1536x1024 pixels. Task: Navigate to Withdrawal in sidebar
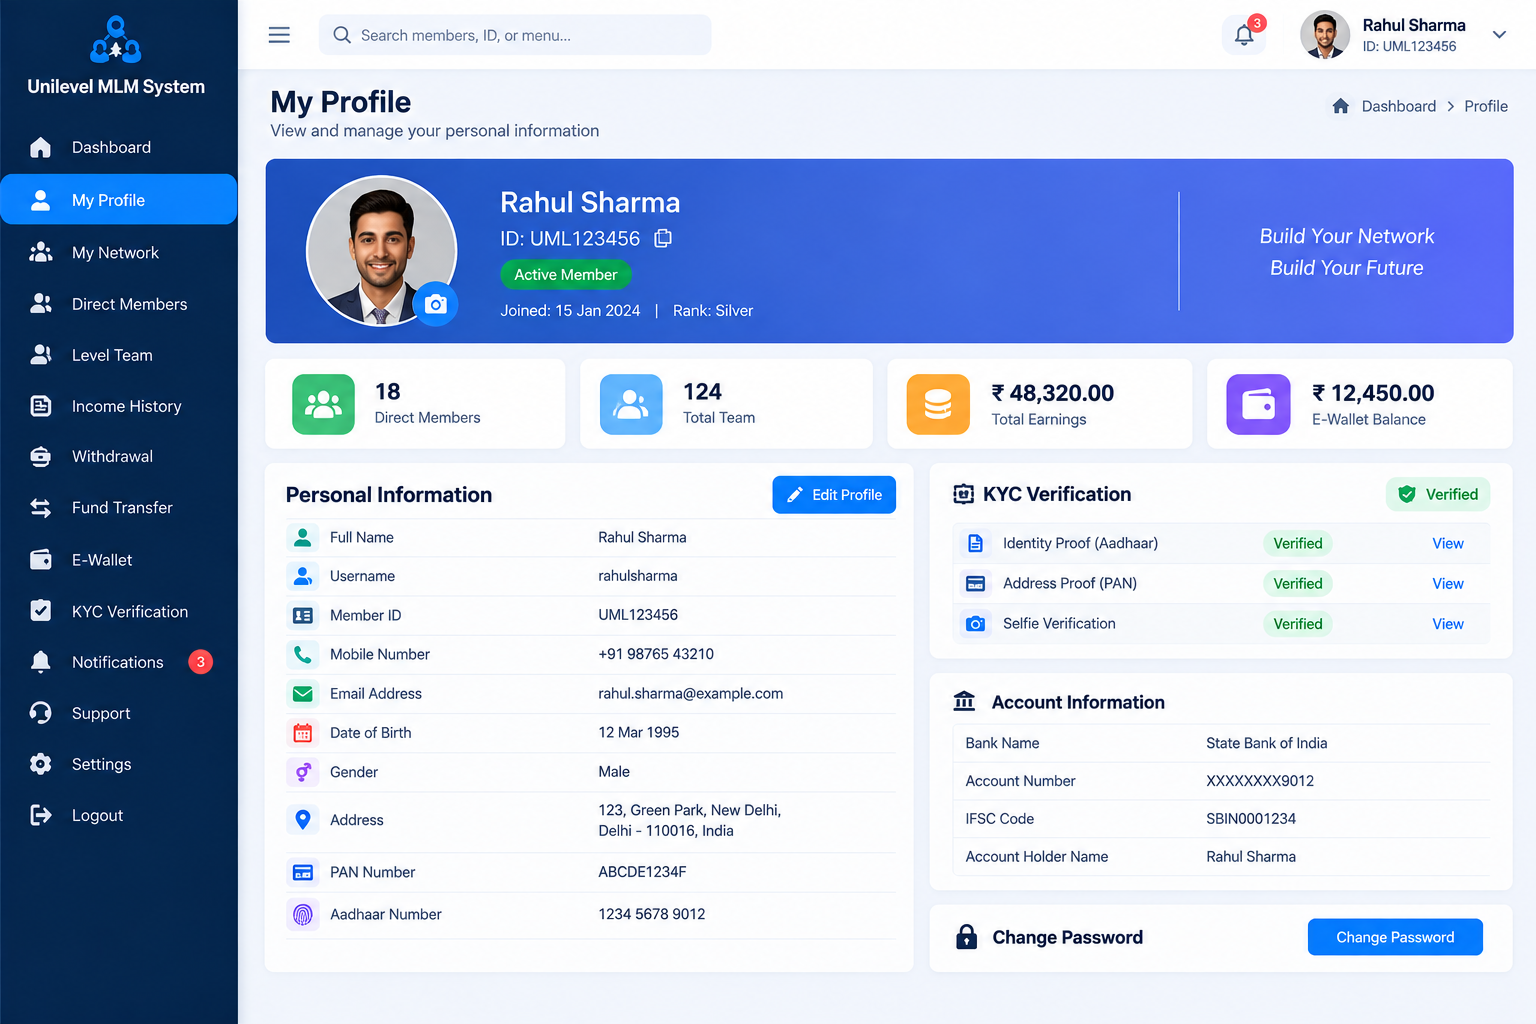[119, 457]
